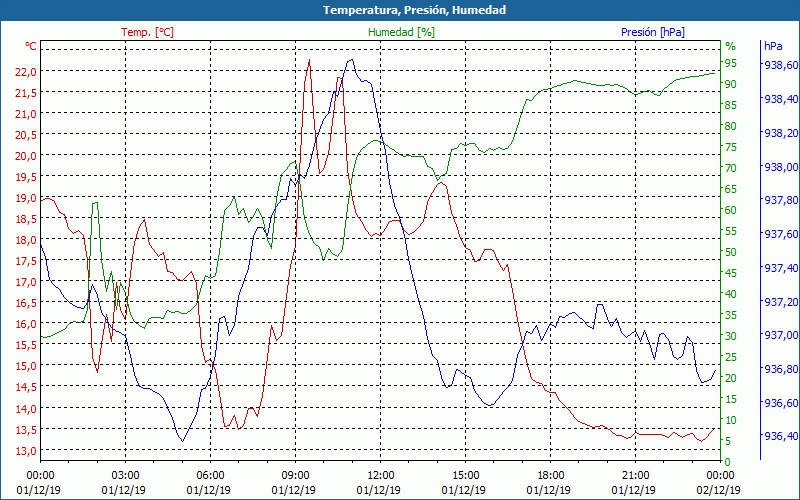
Task: Click the 936,60 pressure axis value
Action: point(781,403)
